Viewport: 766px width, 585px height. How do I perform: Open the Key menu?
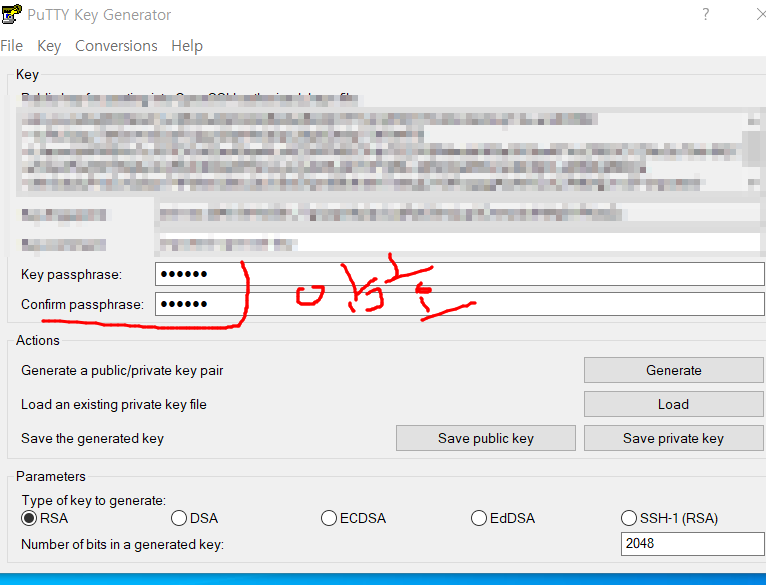[x=49, y=45]
